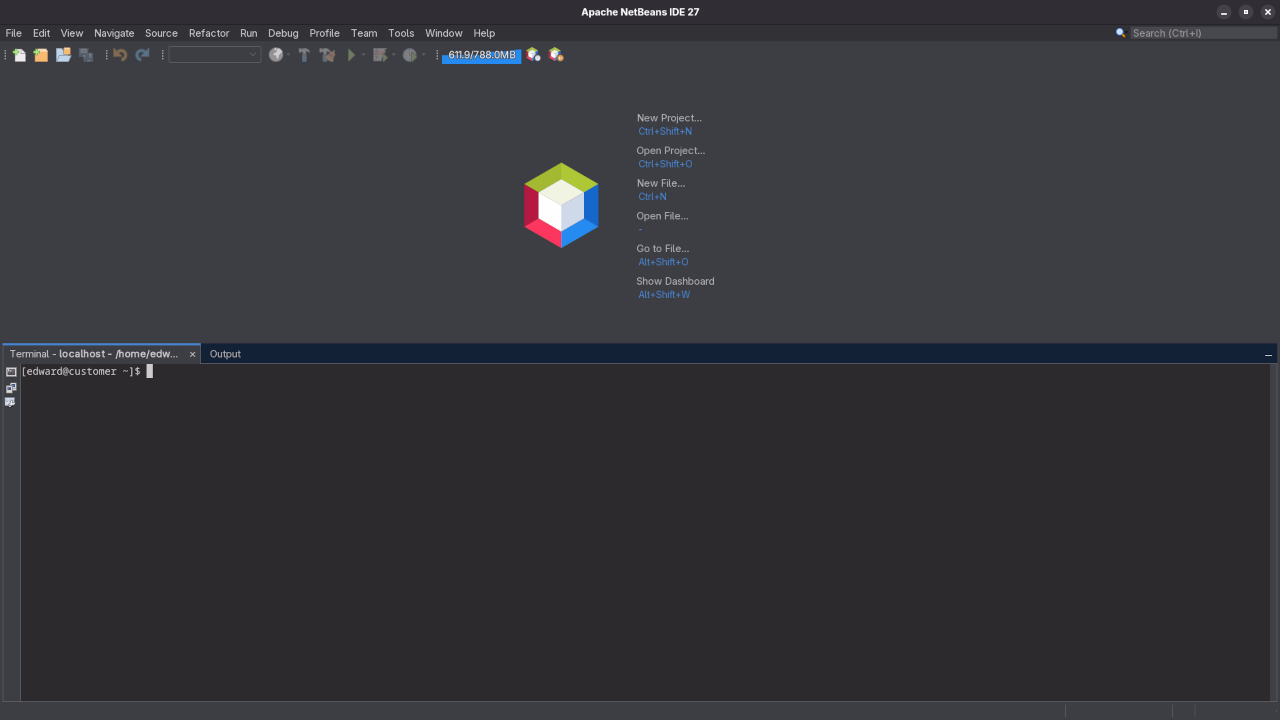
Task: Start debugging with the Debug toolbar icon
Action: [380, 55]
